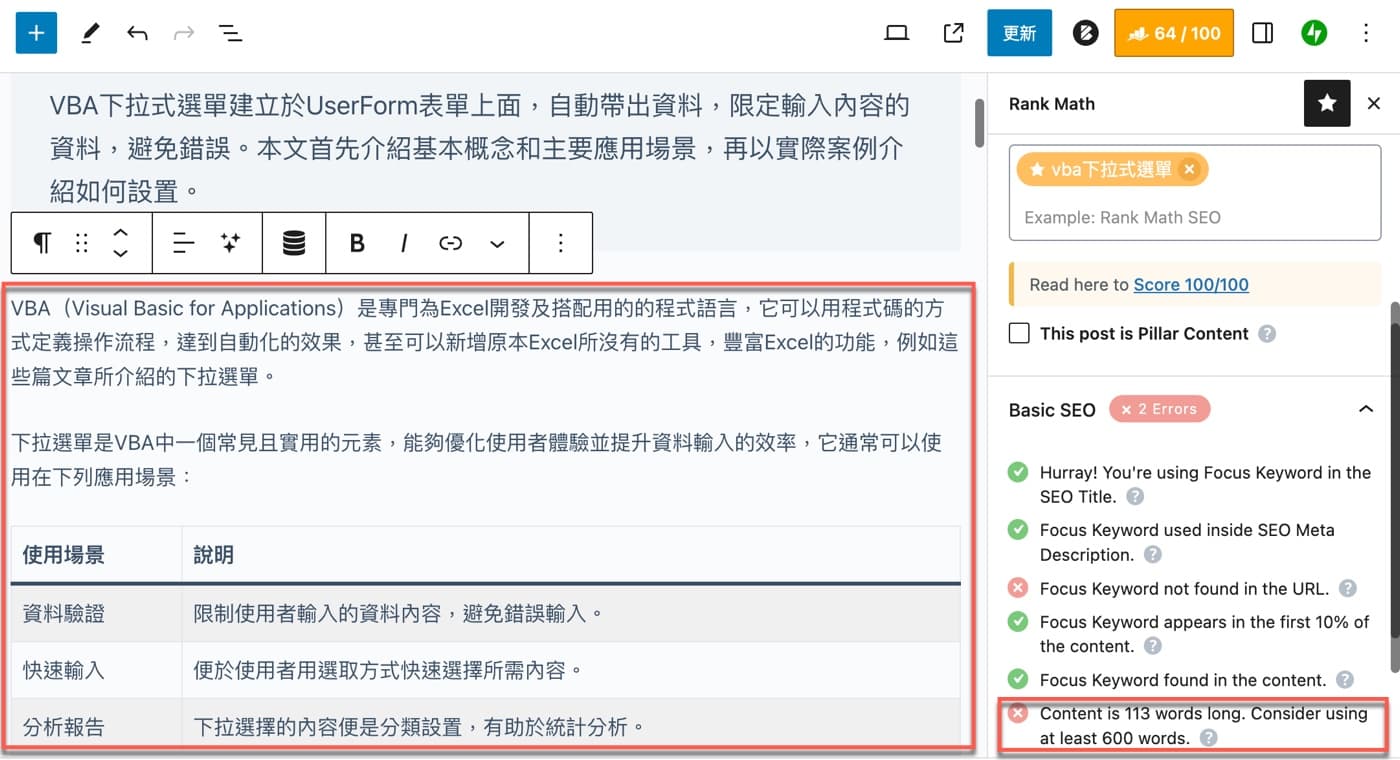Click the blue block inserter plus button
Screen dimensions: 1400x760
click(36, 33)
